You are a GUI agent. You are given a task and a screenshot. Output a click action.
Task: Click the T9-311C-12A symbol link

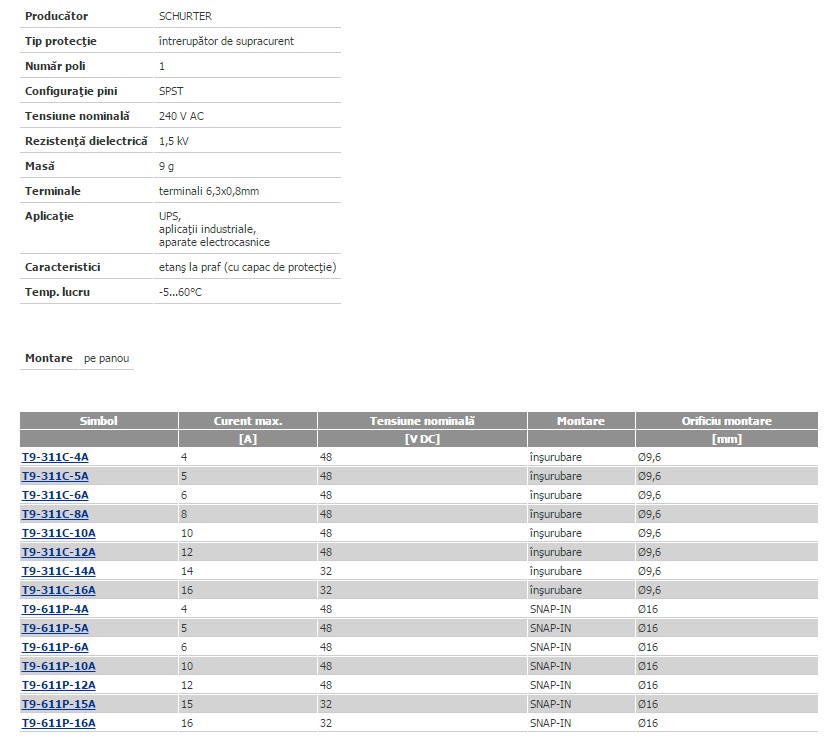pos(58,552)
